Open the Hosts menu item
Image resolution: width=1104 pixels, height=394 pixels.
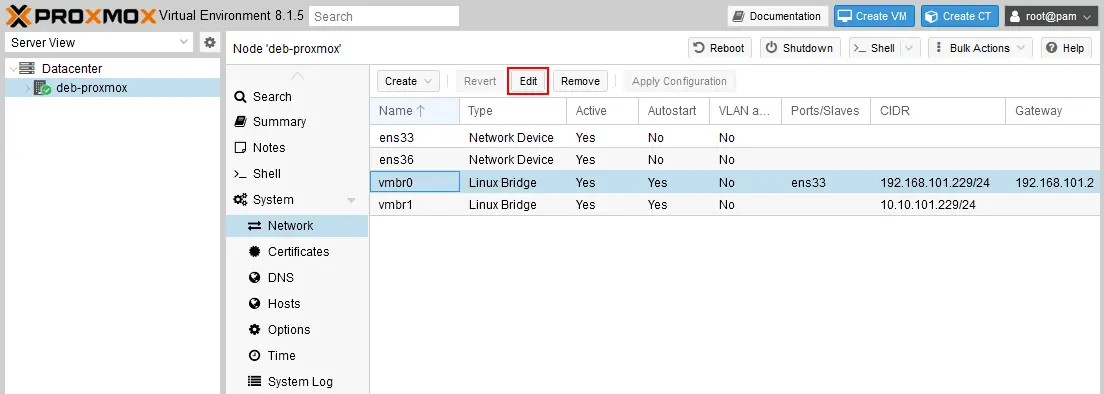tap(297, 304)
